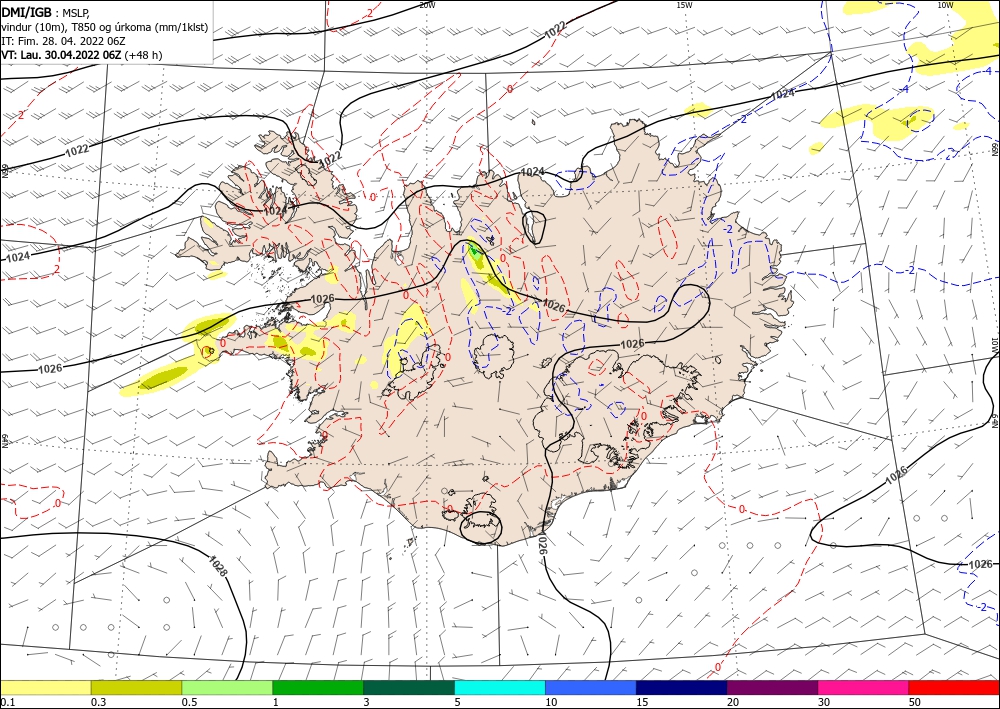This screenshot has height=709, width=1000.
Task: Click the legend value '20'
Action: (x=733, y=702)
